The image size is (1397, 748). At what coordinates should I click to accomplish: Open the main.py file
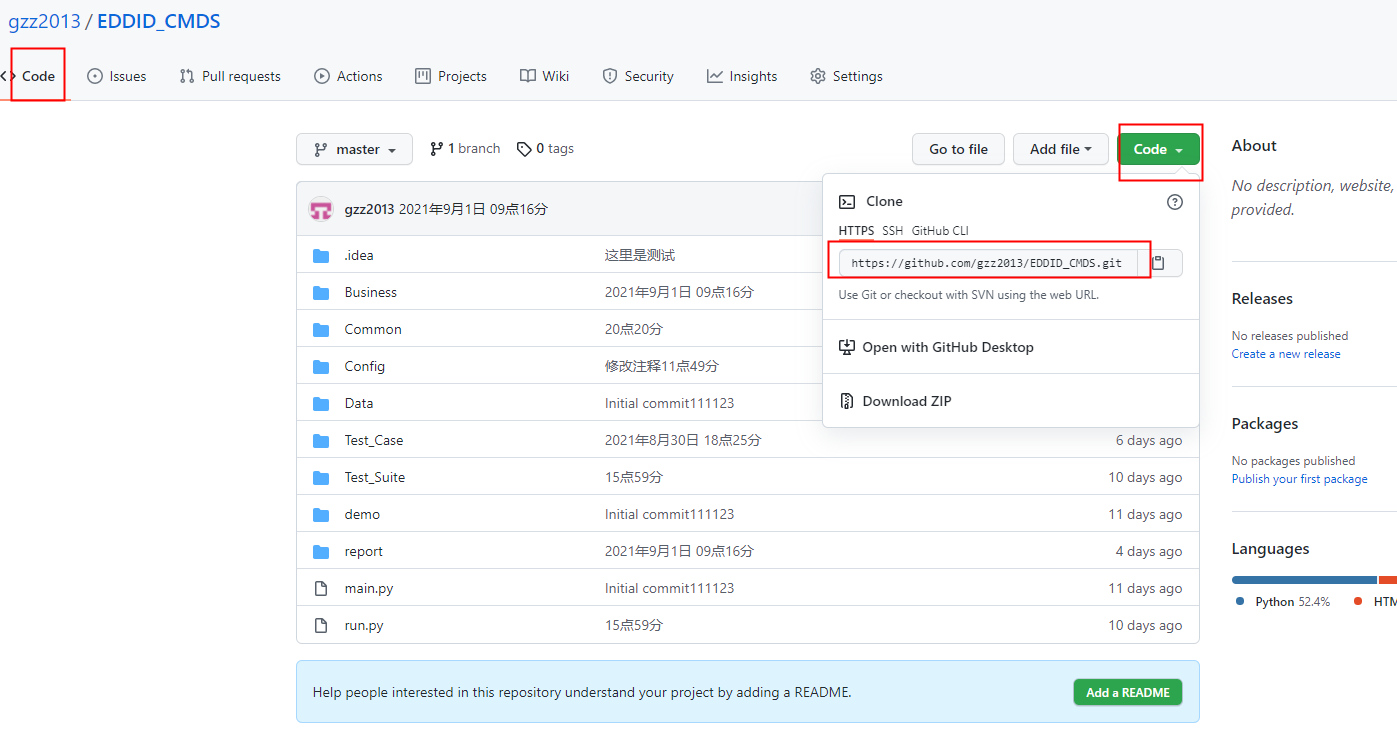[369, 588]
